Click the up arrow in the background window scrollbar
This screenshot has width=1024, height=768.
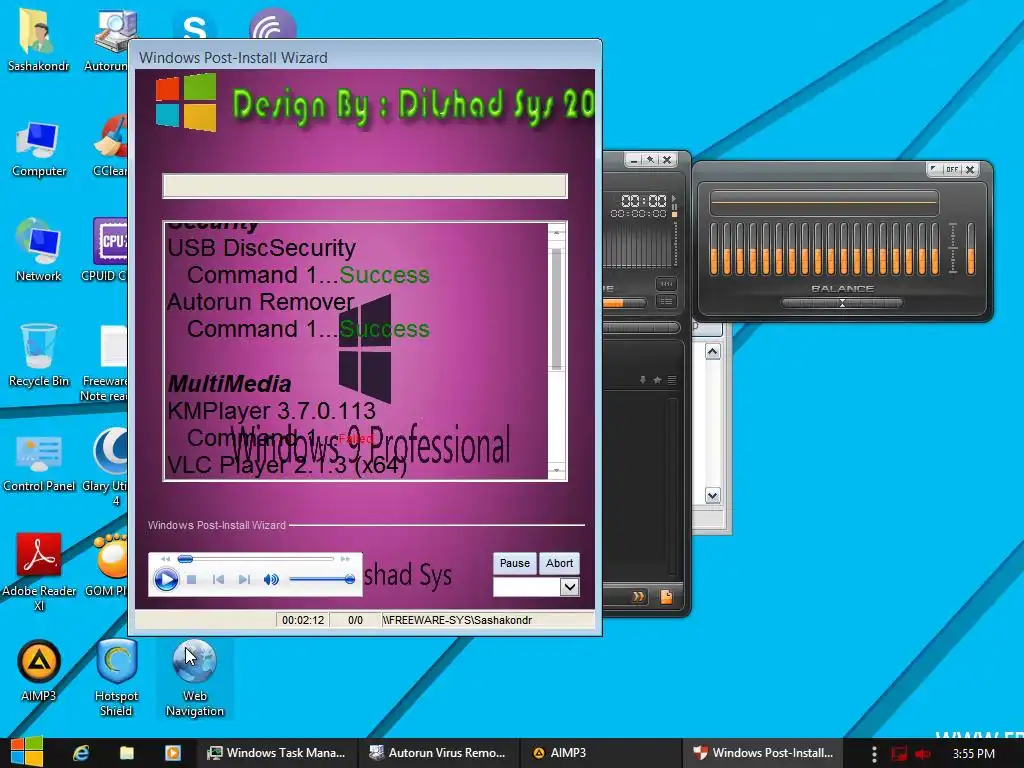point(712,351)
